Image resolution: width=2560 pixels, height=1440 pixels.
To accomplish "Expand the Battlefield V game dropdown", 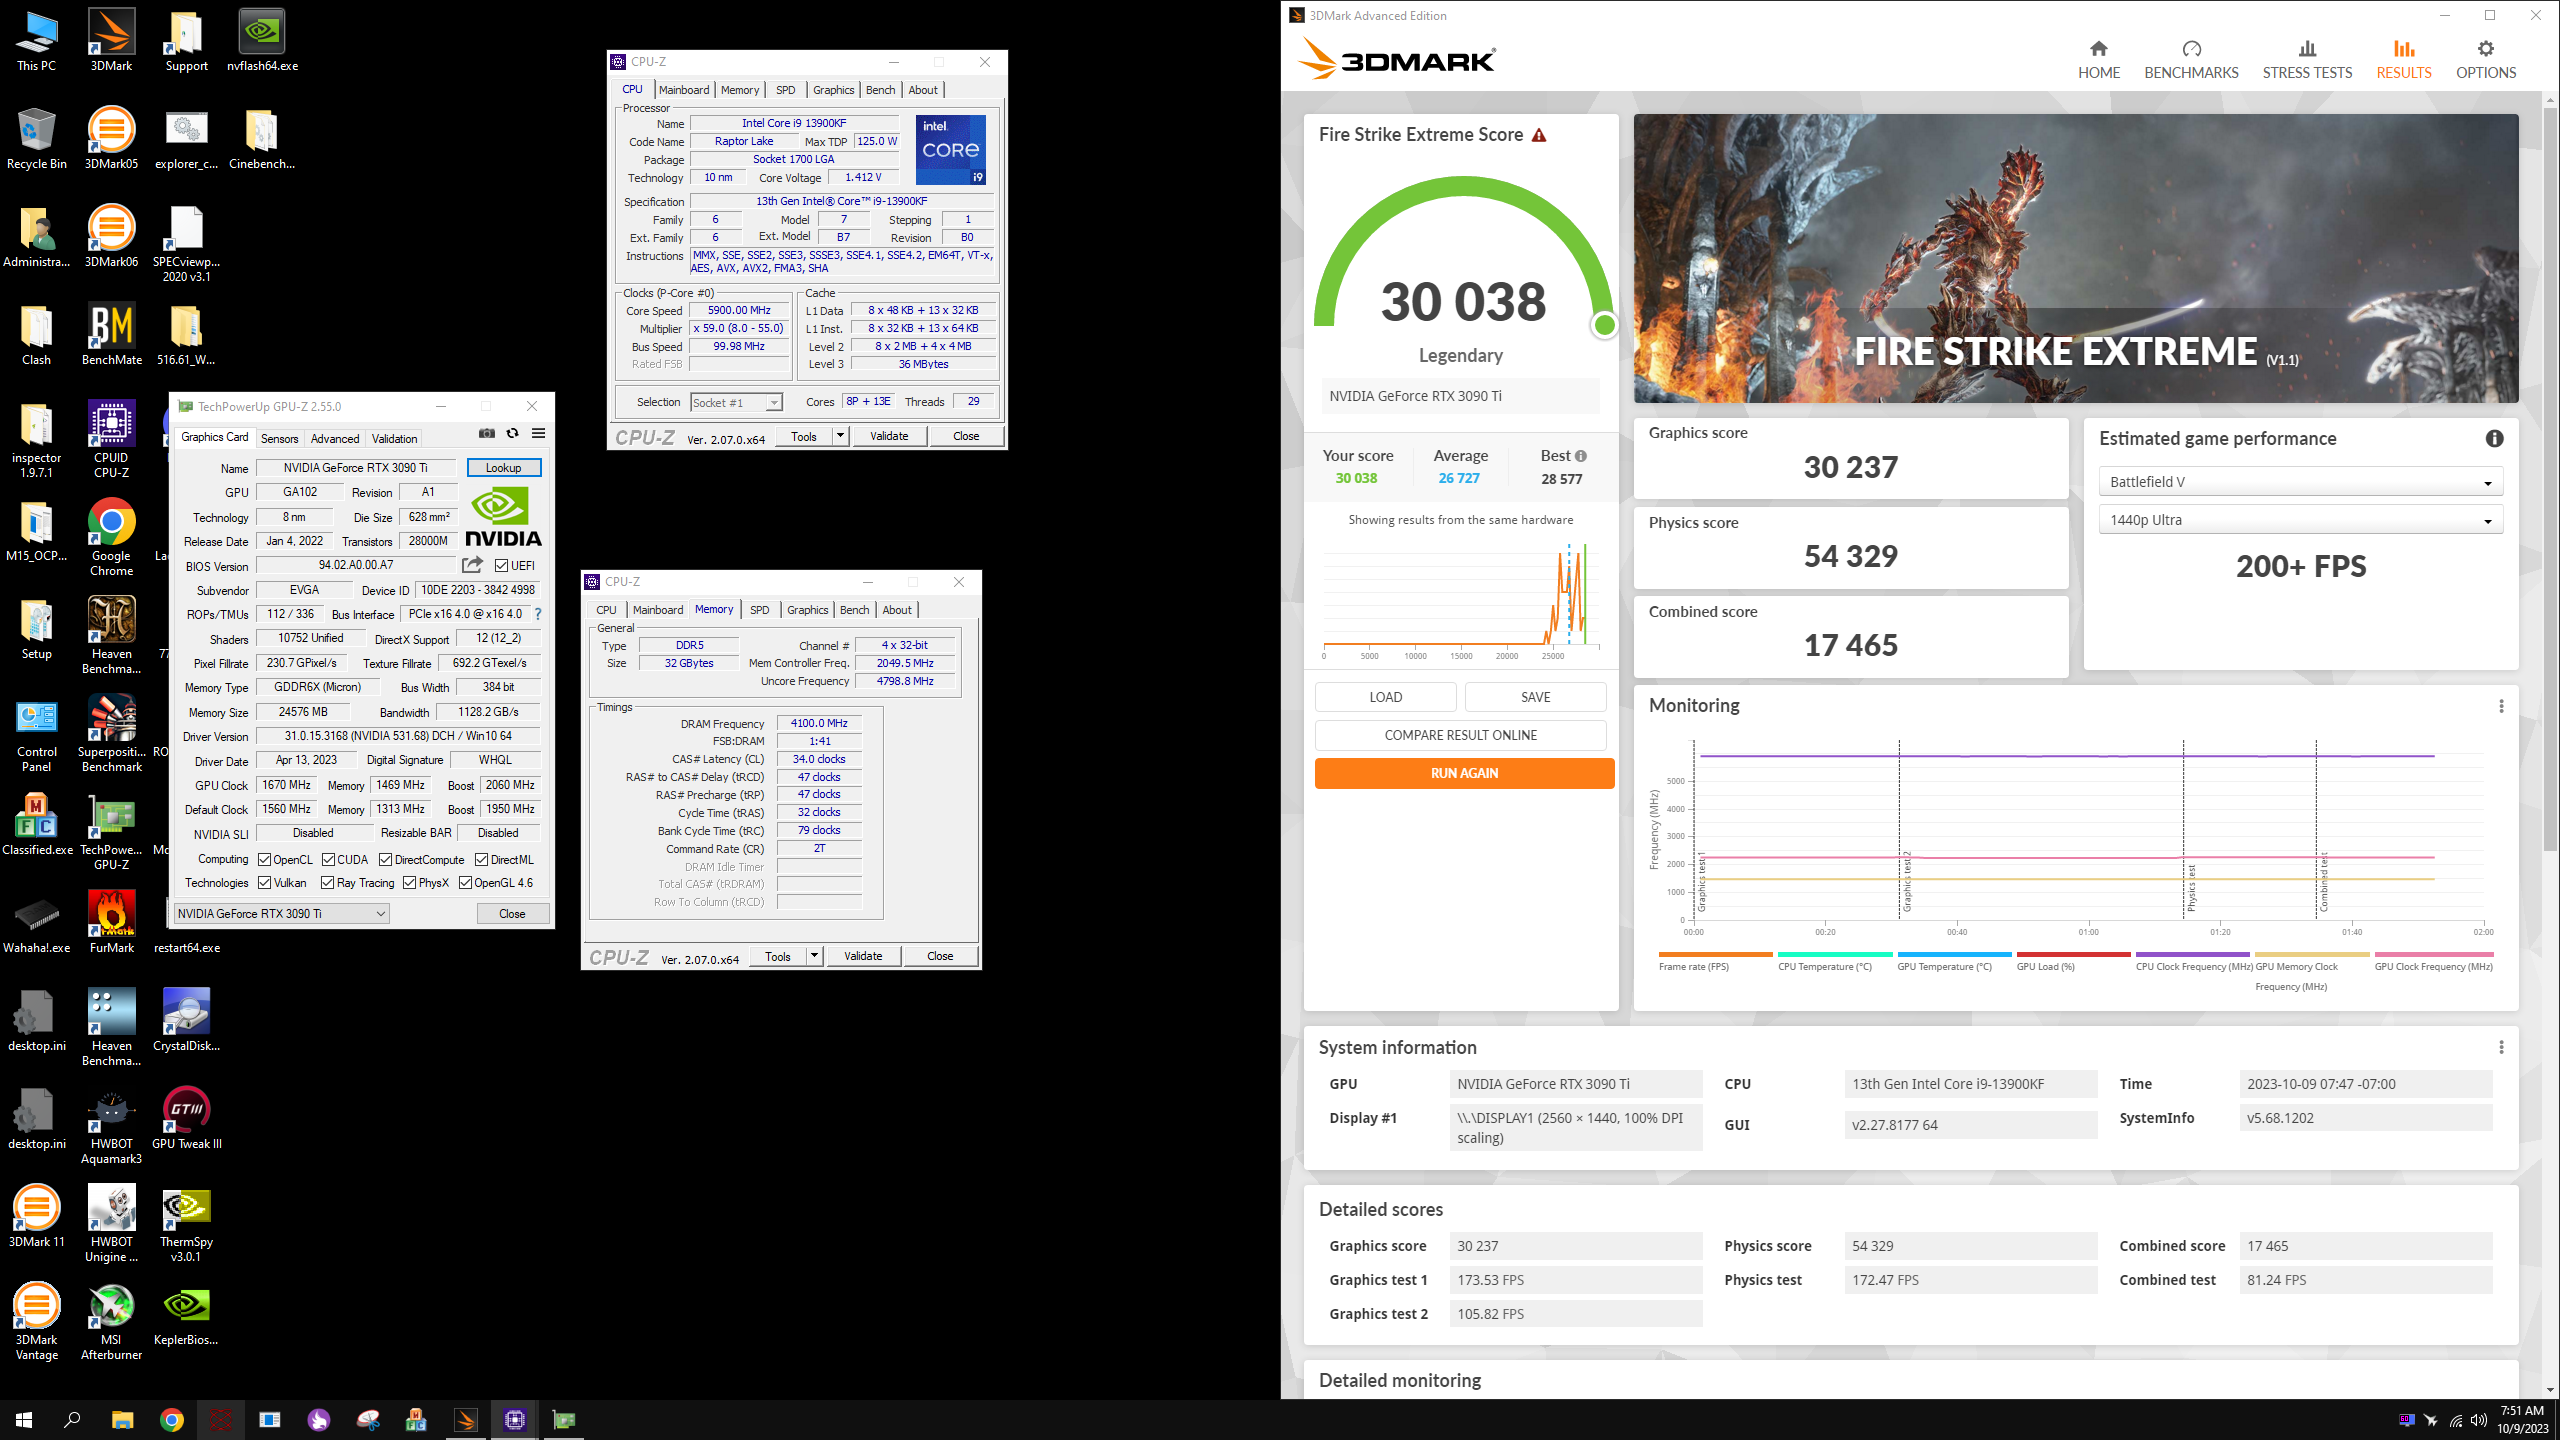I will (2300, 482).
